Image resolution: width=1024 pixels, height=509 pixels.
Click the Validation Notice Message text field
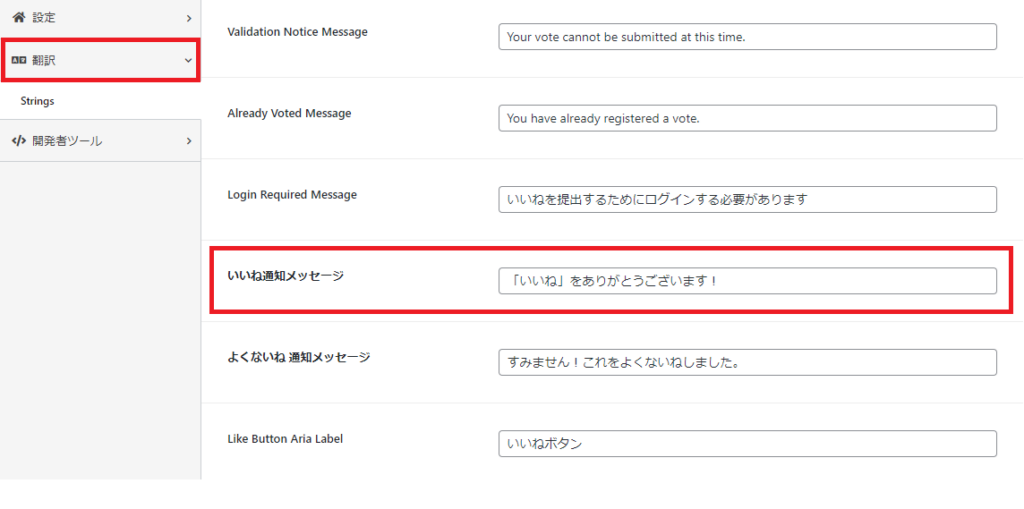click(747, 37)
